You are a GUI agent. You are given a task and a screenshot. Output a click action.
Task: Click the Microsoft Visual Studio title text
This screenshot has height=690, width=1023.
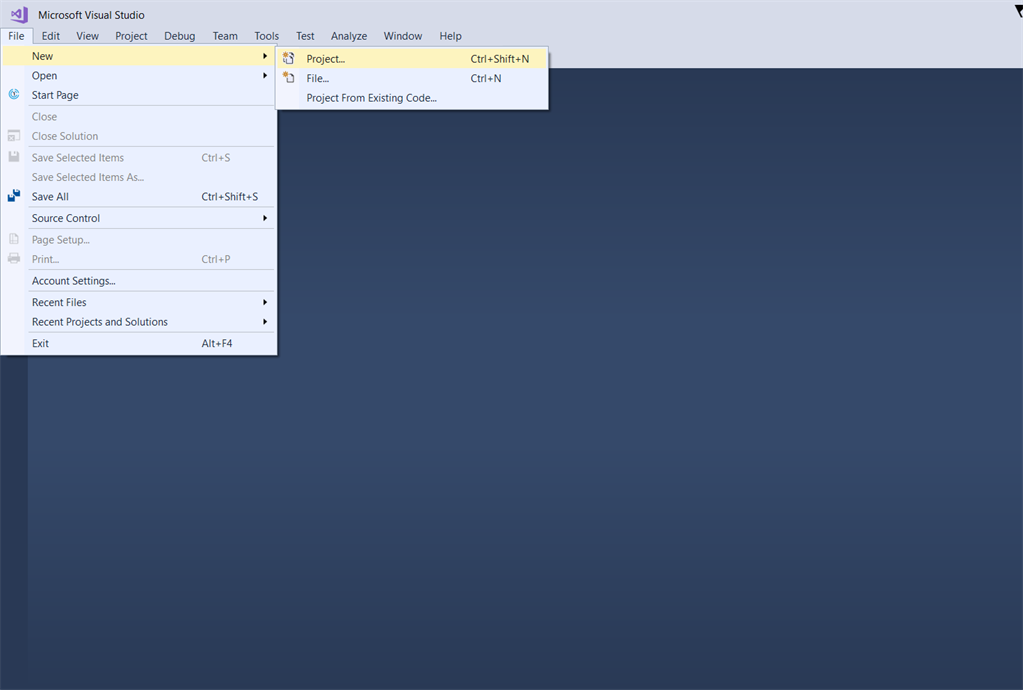click(x=91, y=15)
